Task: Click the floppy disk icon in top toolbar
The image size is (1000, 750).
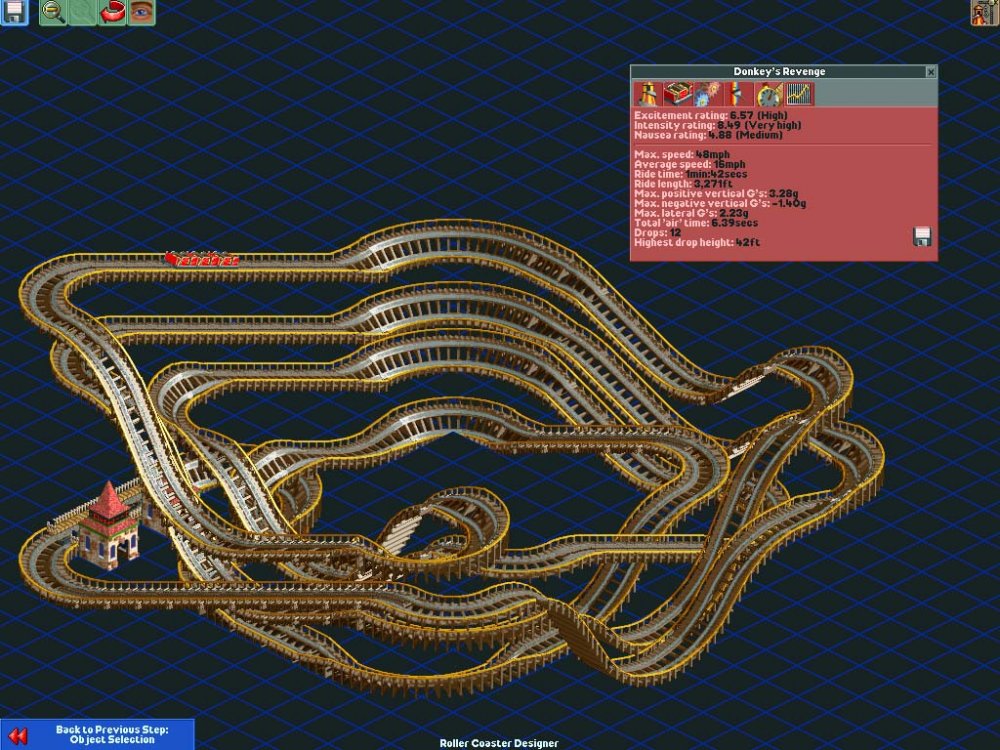Action: [14, 12]
